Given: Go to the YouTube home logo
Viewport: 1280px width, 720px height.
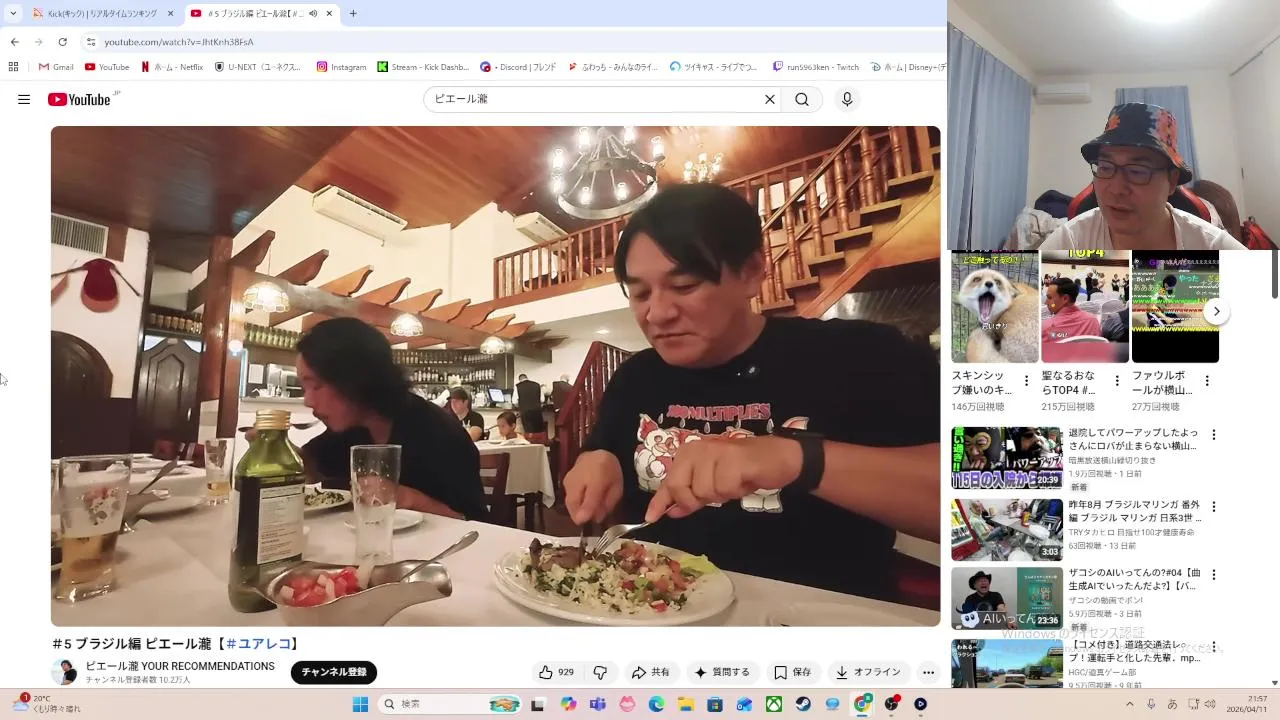Looking at the screenshot, I should [x=79, y=99].
